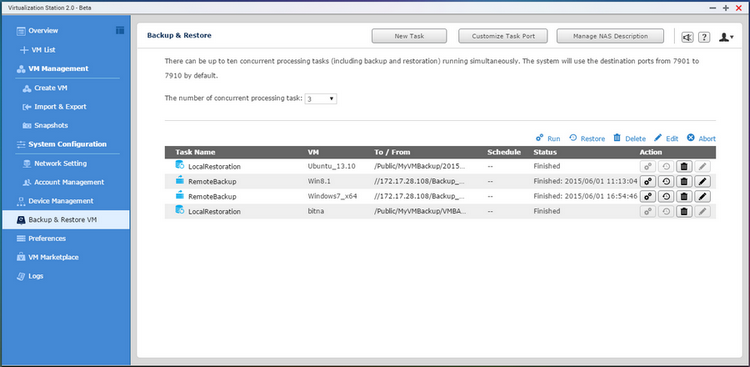Screen dimensions: 750x367
Task: Delete the Ubuntu_13.10 LocalRestoration task via trash icon
Action: tap(684, 167)
